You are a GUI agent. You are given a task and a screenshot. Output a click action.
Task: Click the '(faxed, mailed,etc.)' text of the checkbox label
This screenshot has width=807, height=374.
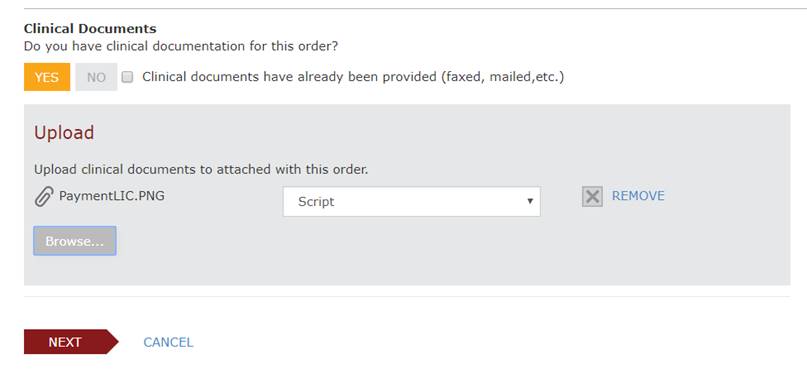point(502,77)
